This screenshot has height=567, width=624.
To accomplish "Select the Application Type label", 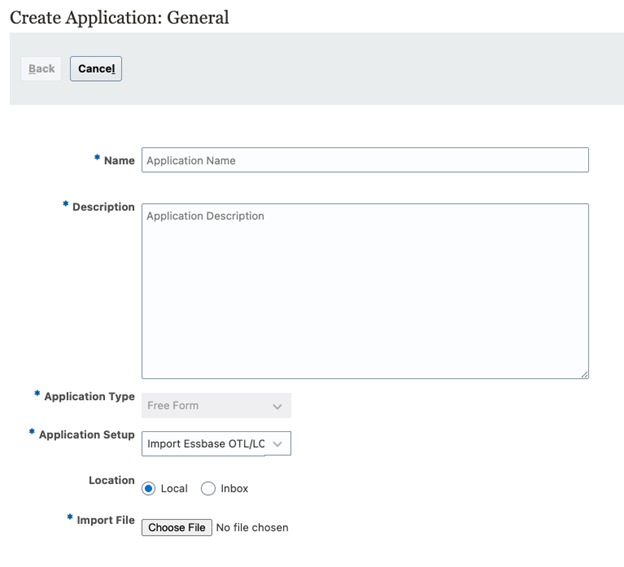I will pyautogui.click(x=89, y=397).
